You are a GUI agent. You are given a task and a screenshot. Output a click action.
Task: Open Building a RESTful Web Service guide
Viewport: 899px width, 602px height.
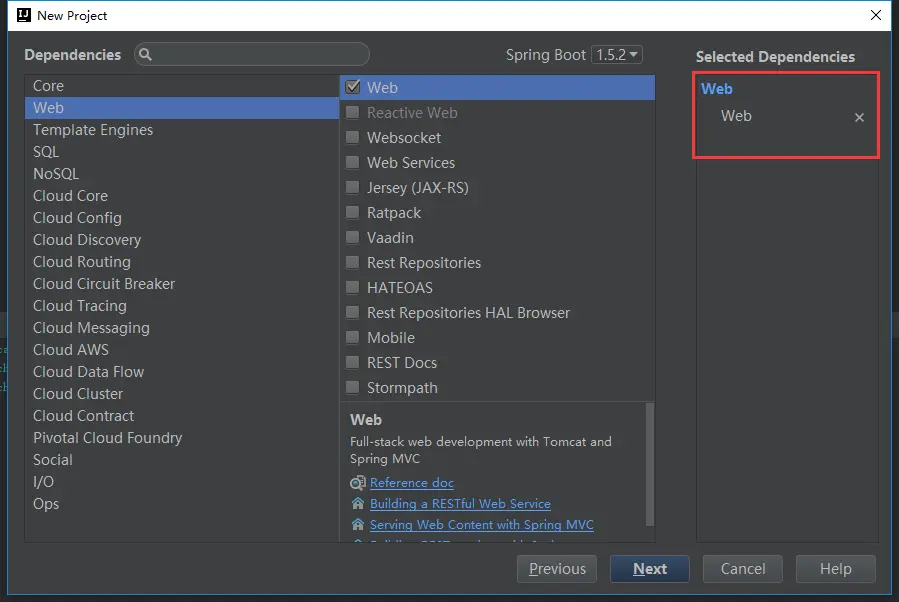coord(460,503)
